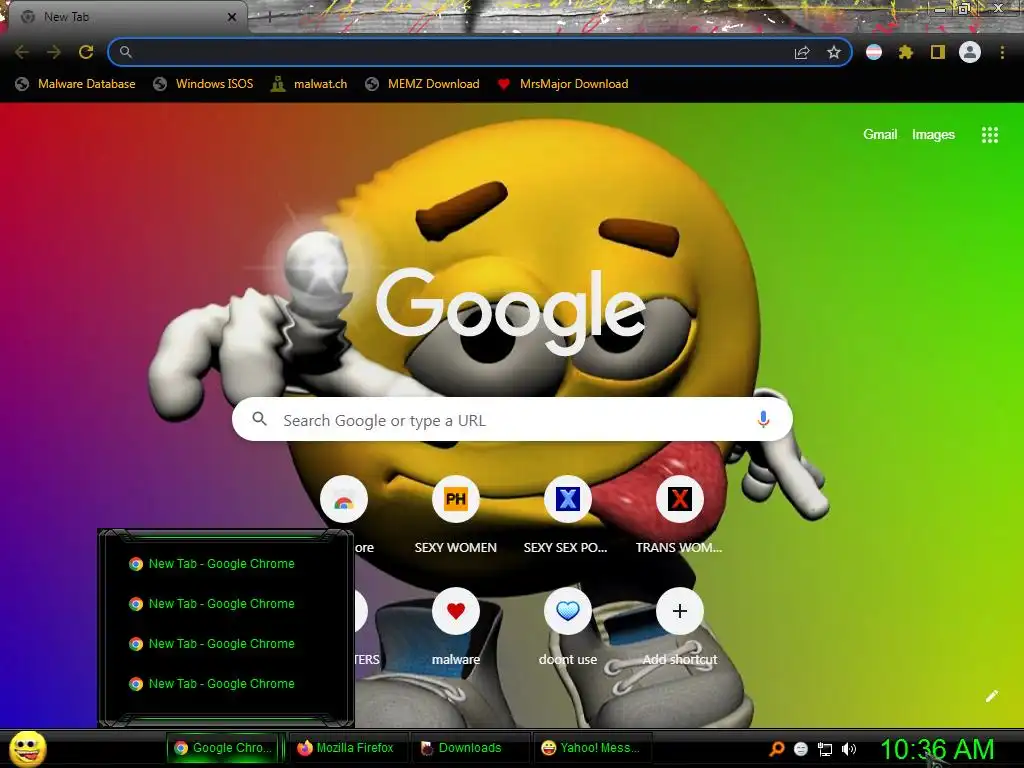Click the 10:36 AM taskbar clock
Image resolution: width=1024 pixels, height=768 pixels.
click(x=937, y=749)
